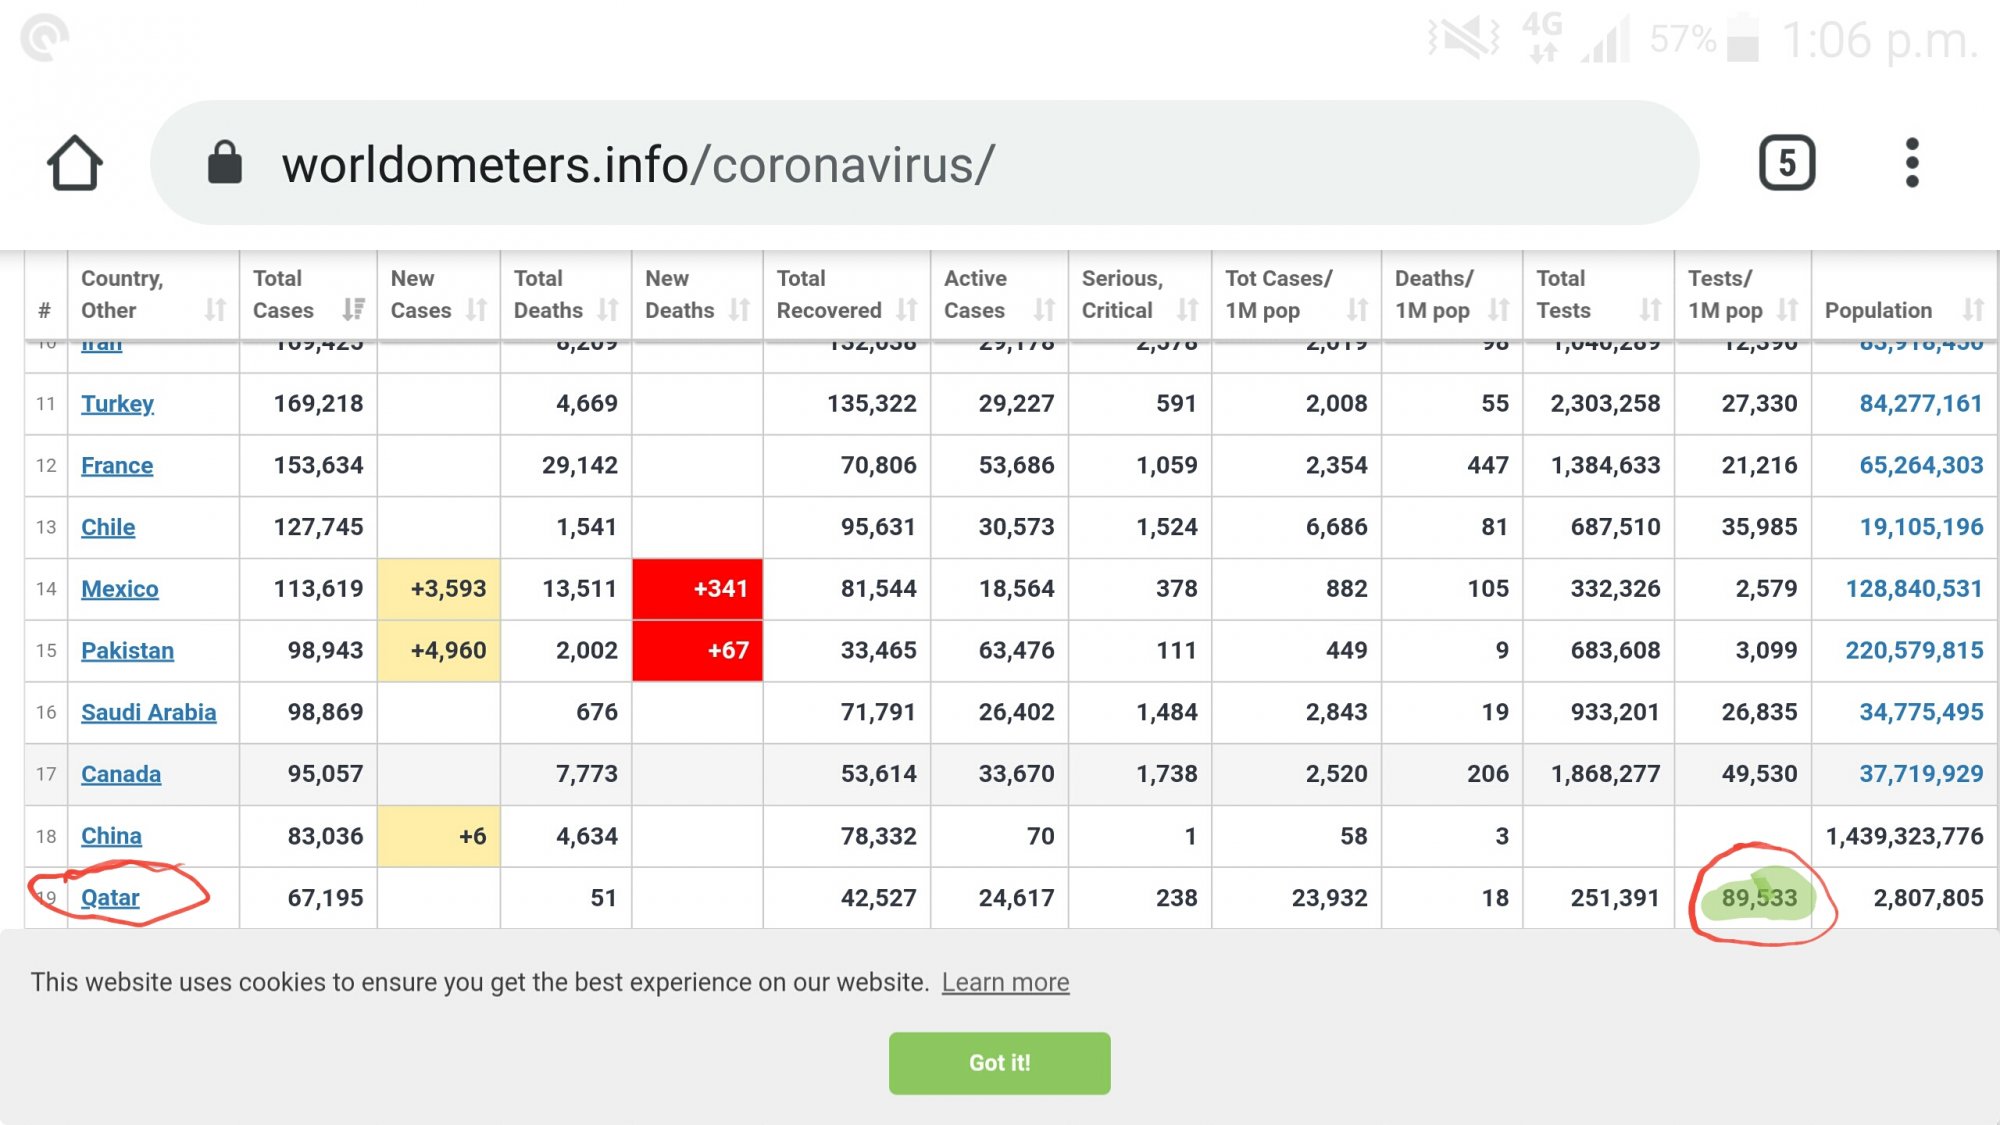The image size is (2000, 1125).
Task: Tap the padlock site security icon
Action: point(224,162)
